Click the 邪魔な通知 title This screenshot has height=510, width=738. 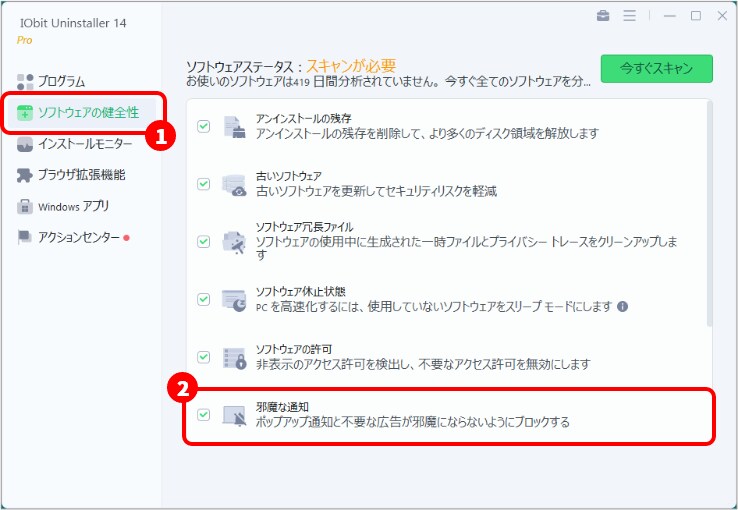click(282, 407)
